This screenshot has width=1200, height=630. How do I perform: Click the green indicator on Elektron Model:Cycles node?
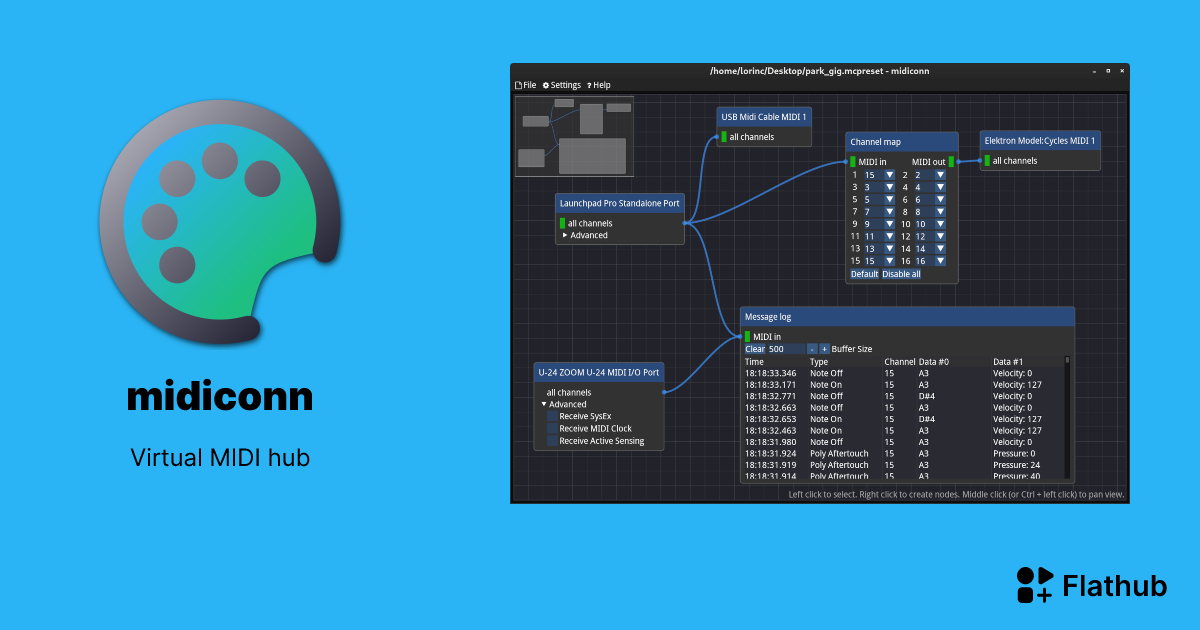coord(987,160)
